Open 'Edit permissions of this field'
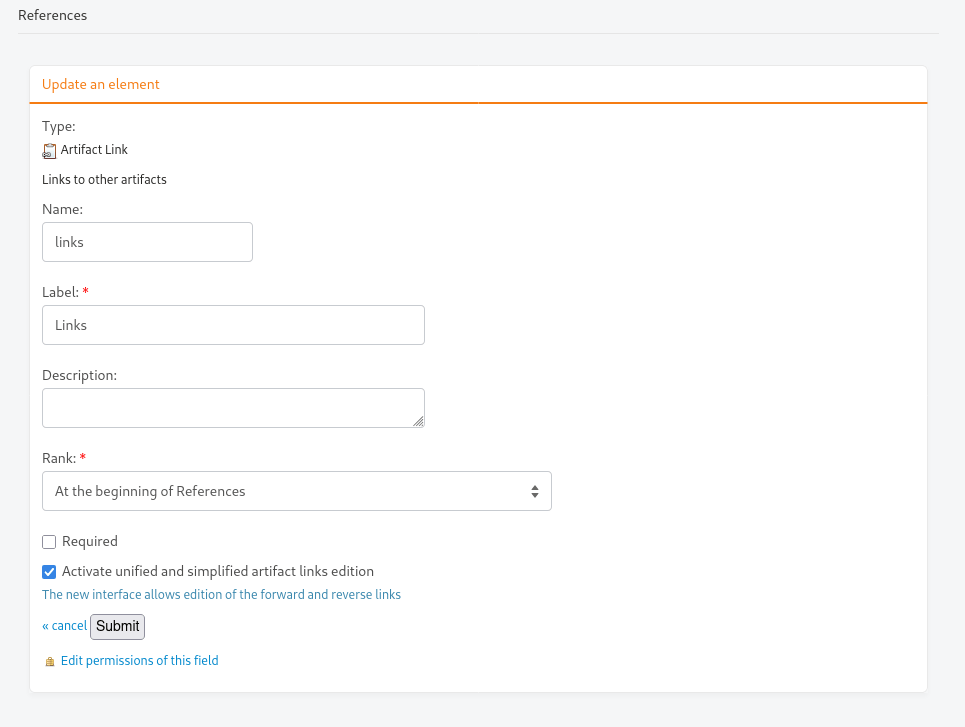The image size is (965, 727). coord(140,661)
